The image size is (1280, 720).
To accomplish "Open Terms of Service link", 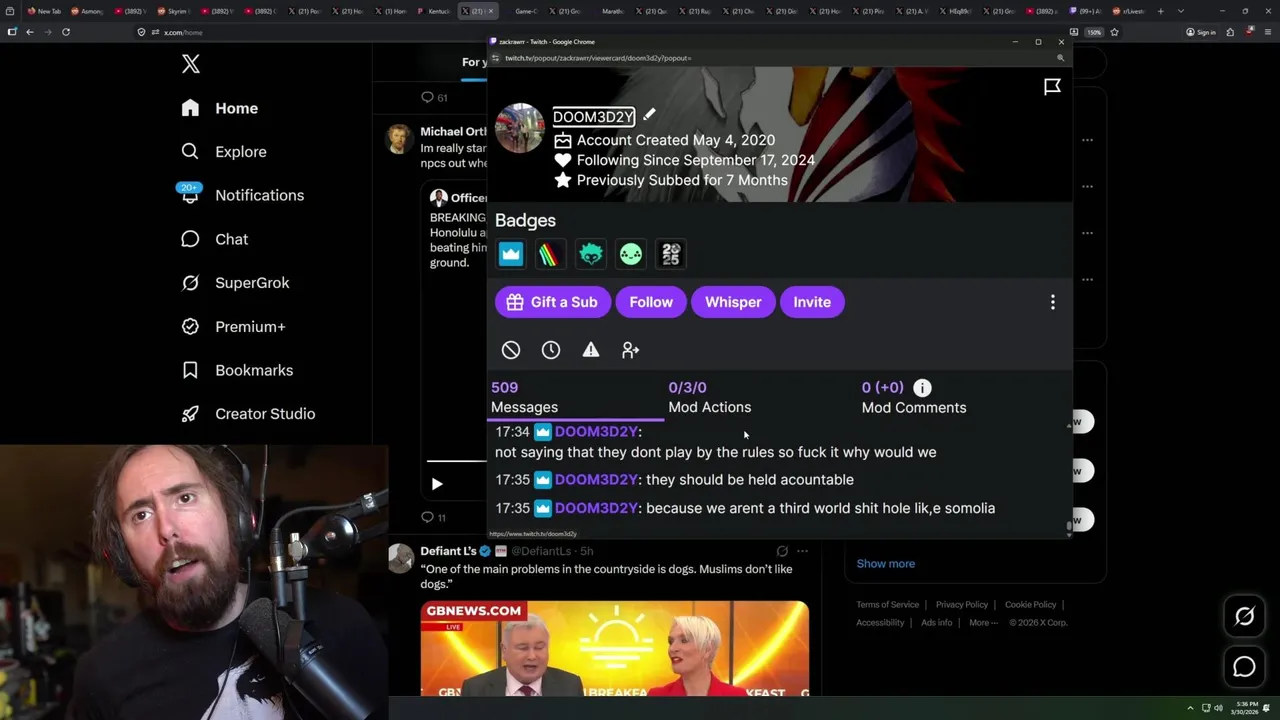I will click(x=887, y=604).
